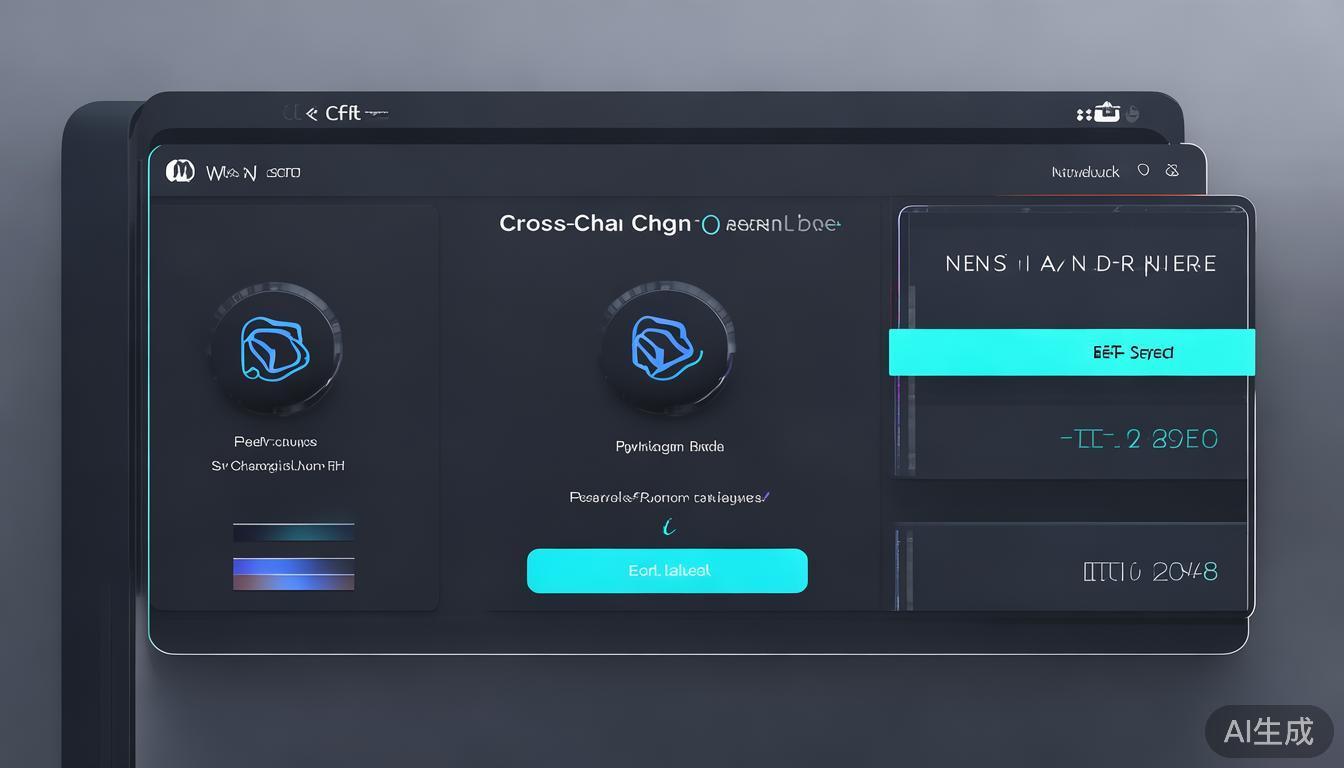Click the shield icon in the header bar
The height and width of the screenshot is (768, 1344).
point(1143,171)
